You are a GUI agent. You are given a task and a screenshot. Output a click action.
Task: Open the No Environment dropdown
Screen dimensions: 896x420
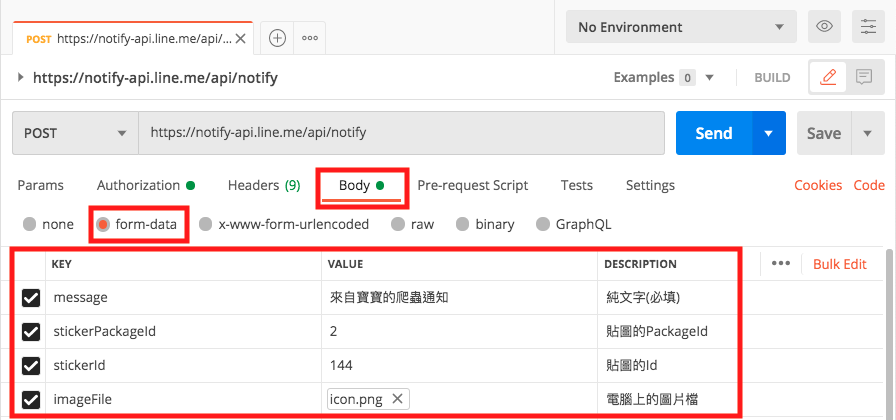(681, 26)
